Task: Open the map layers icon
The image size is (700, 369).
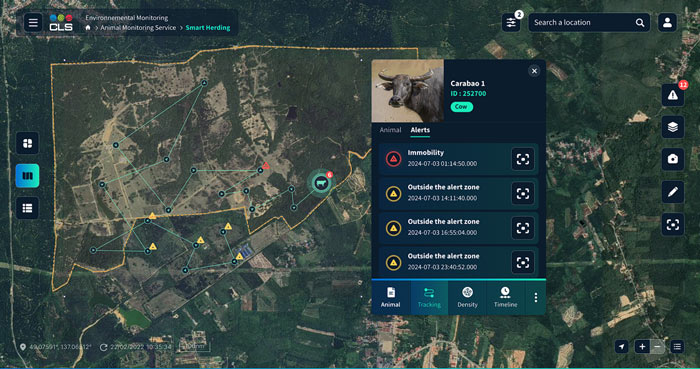Action: (x=673, y=127)
